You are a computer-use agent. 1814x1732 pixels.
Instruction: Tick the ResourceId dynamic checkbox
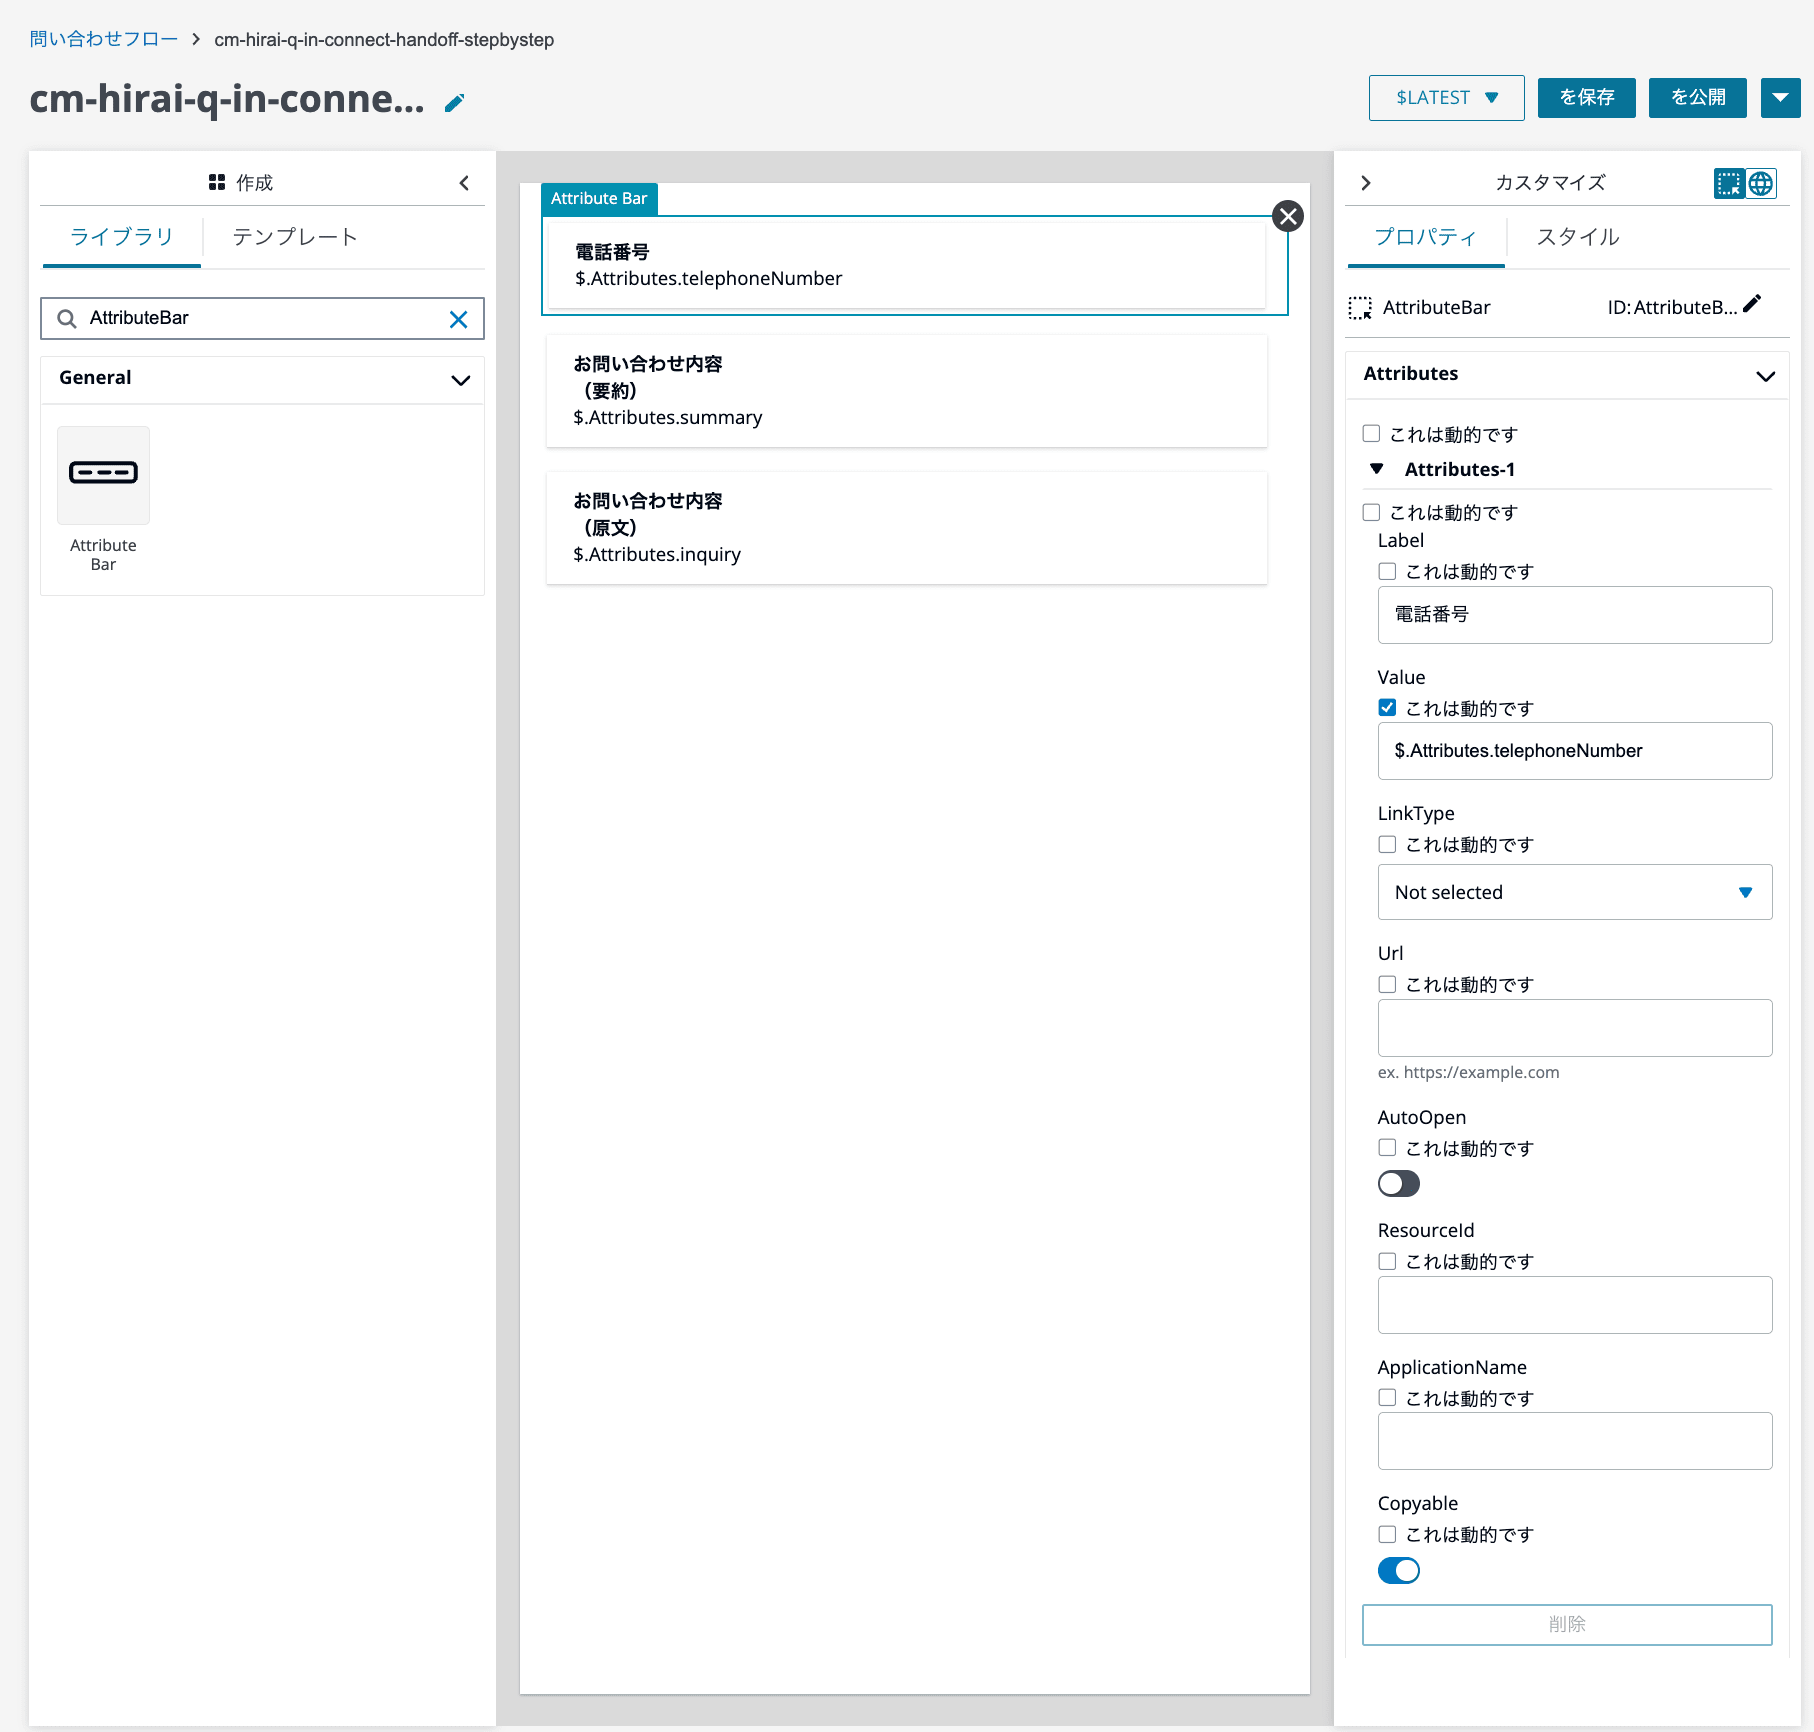[1387, 1261]
